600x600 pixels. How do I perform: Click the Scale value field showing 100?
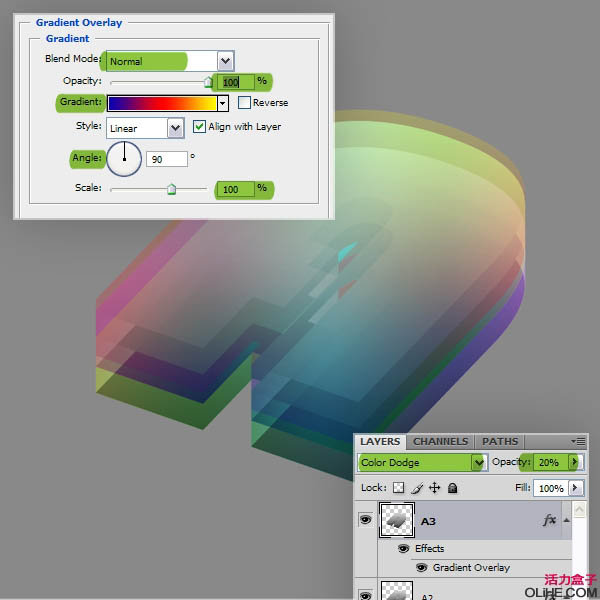click(x=236, y=189)
